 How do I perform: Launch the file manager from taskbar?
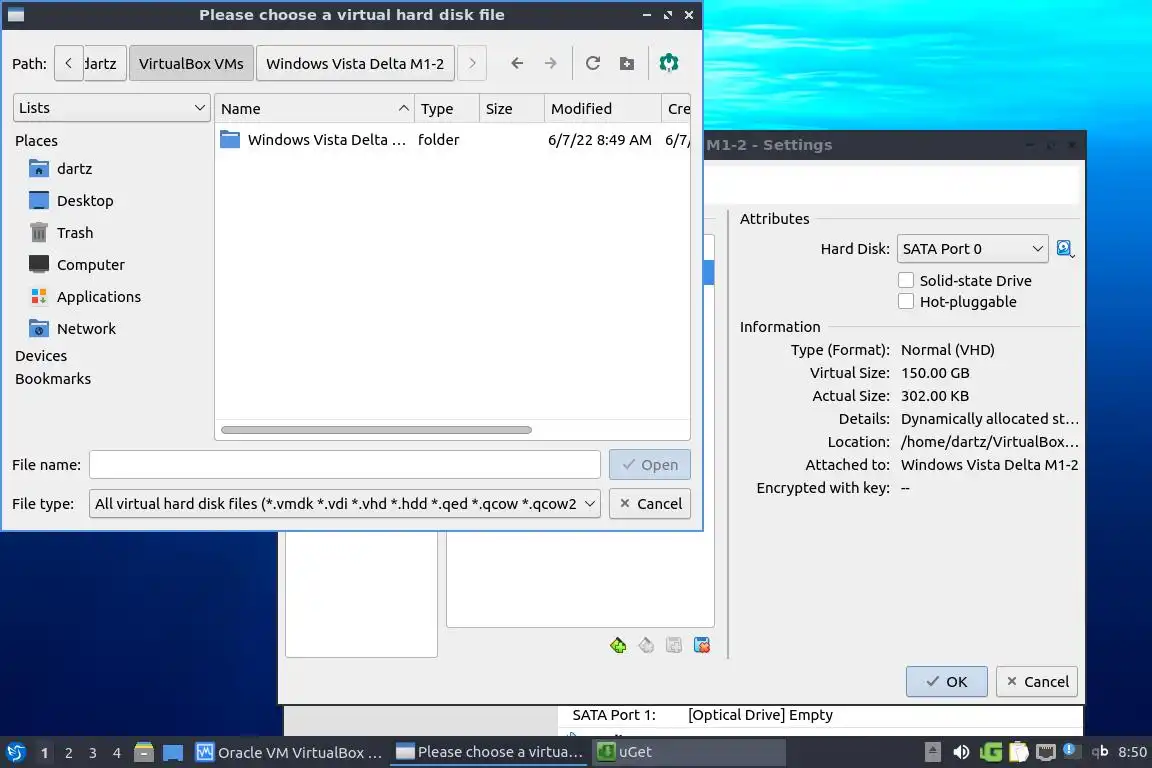(144, 753)
